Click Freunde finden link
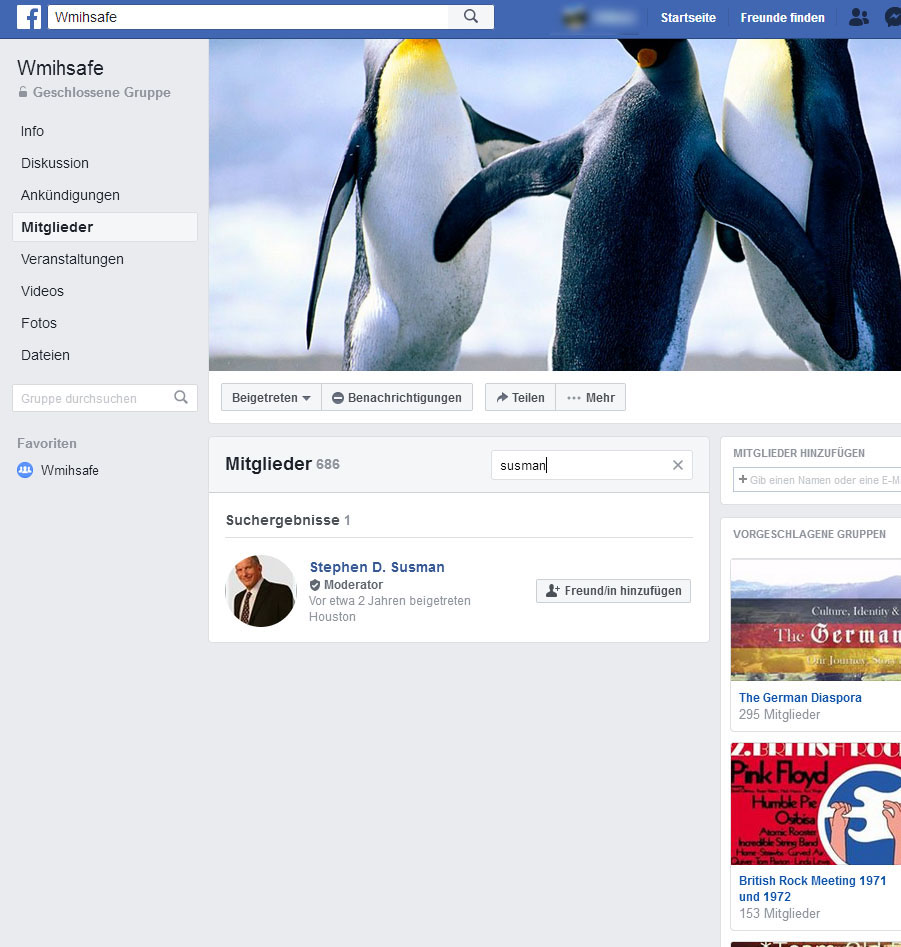This screenshot has width=901, height=947. point(782,18)
